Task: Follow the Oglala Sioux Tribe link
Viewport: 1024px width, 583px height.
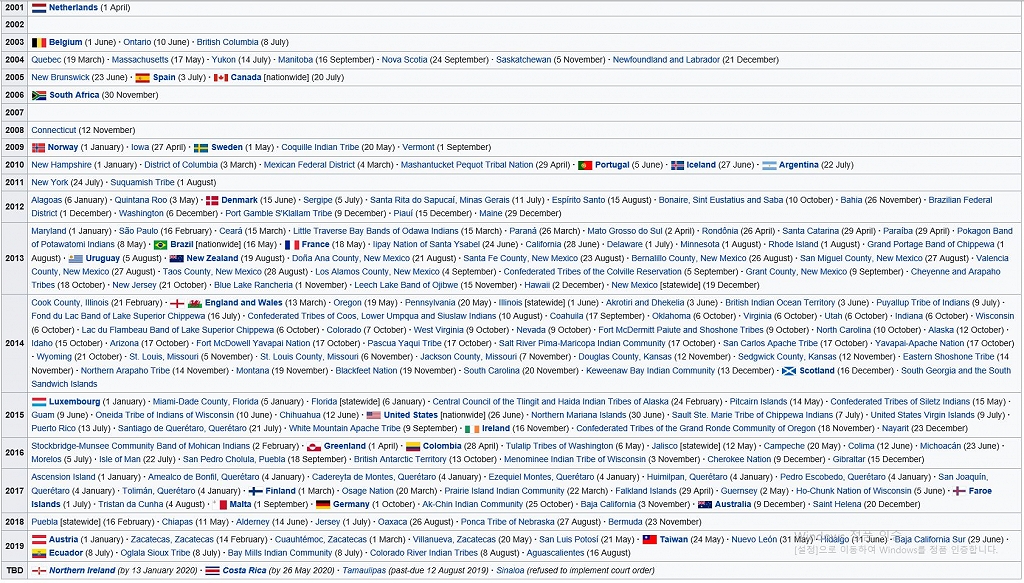Action: point(155,553)
